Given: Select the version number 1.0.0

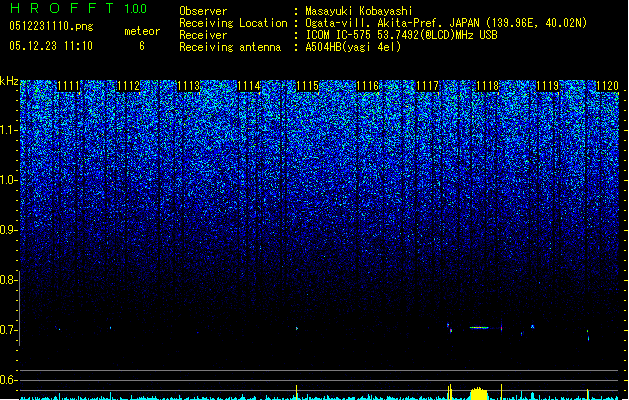Looking at the screenshot, I should click(x=135, y=9).
